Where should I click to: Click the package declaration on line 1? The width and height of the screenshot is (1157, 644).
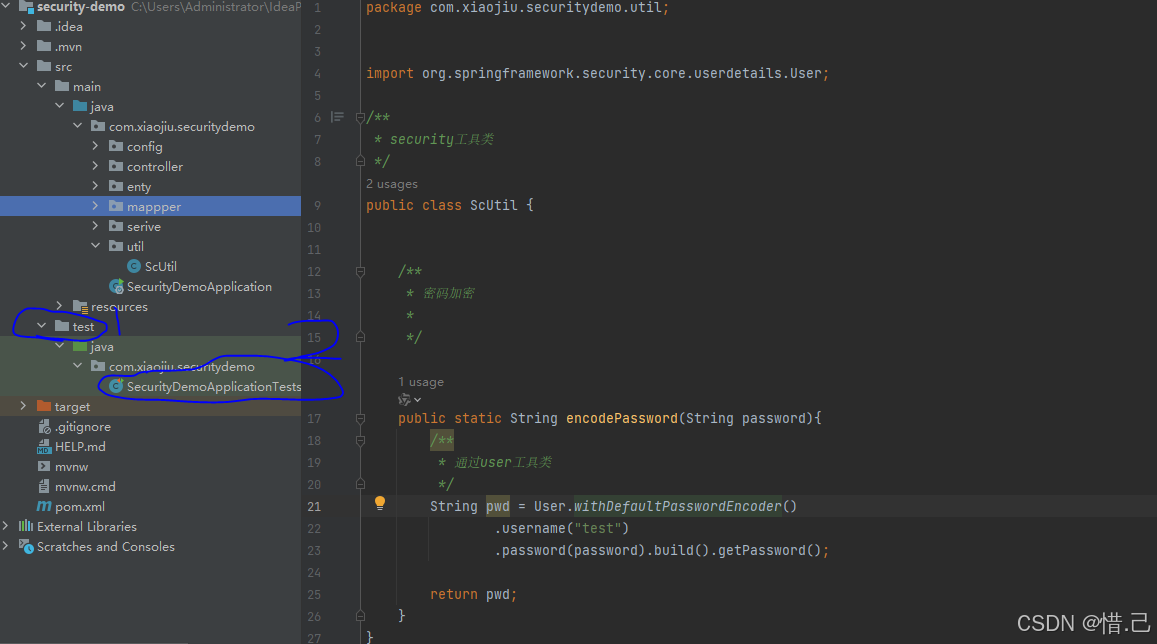517,7
